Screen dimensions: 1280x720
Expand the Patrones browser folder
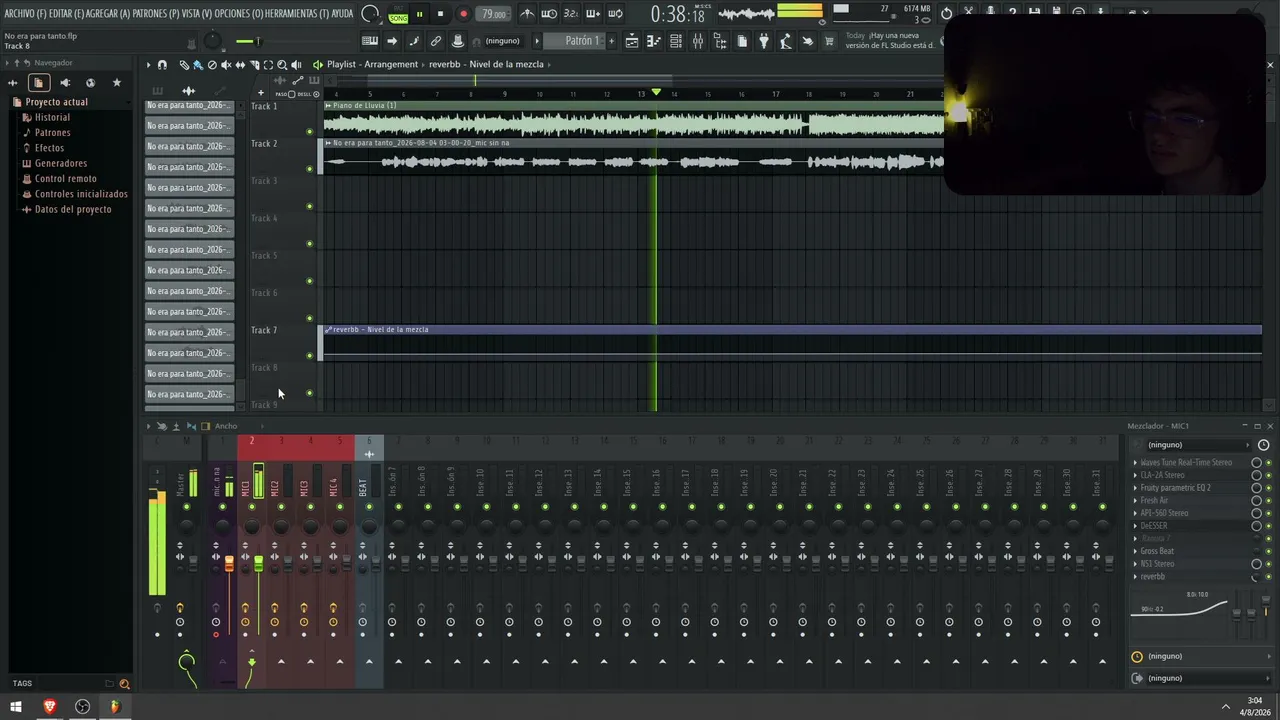[x=52, y=132]
